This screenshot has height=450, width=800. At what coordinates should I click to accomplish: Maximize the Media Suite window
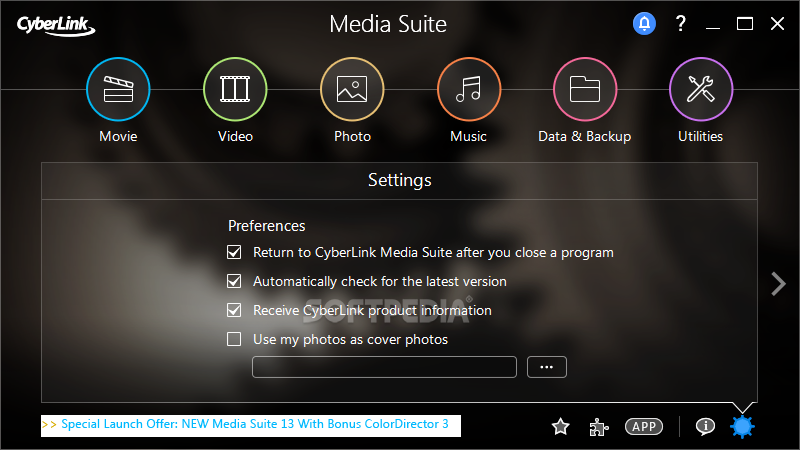(x=745, y=23)
